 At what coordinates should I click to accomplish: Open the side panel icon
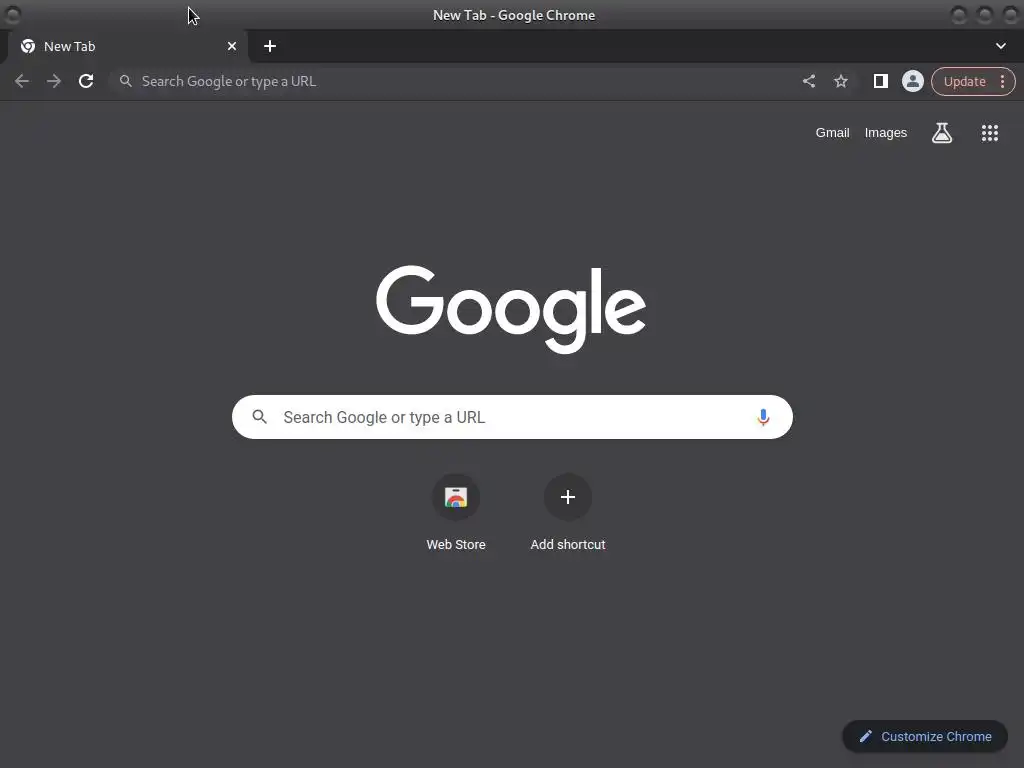880,81
